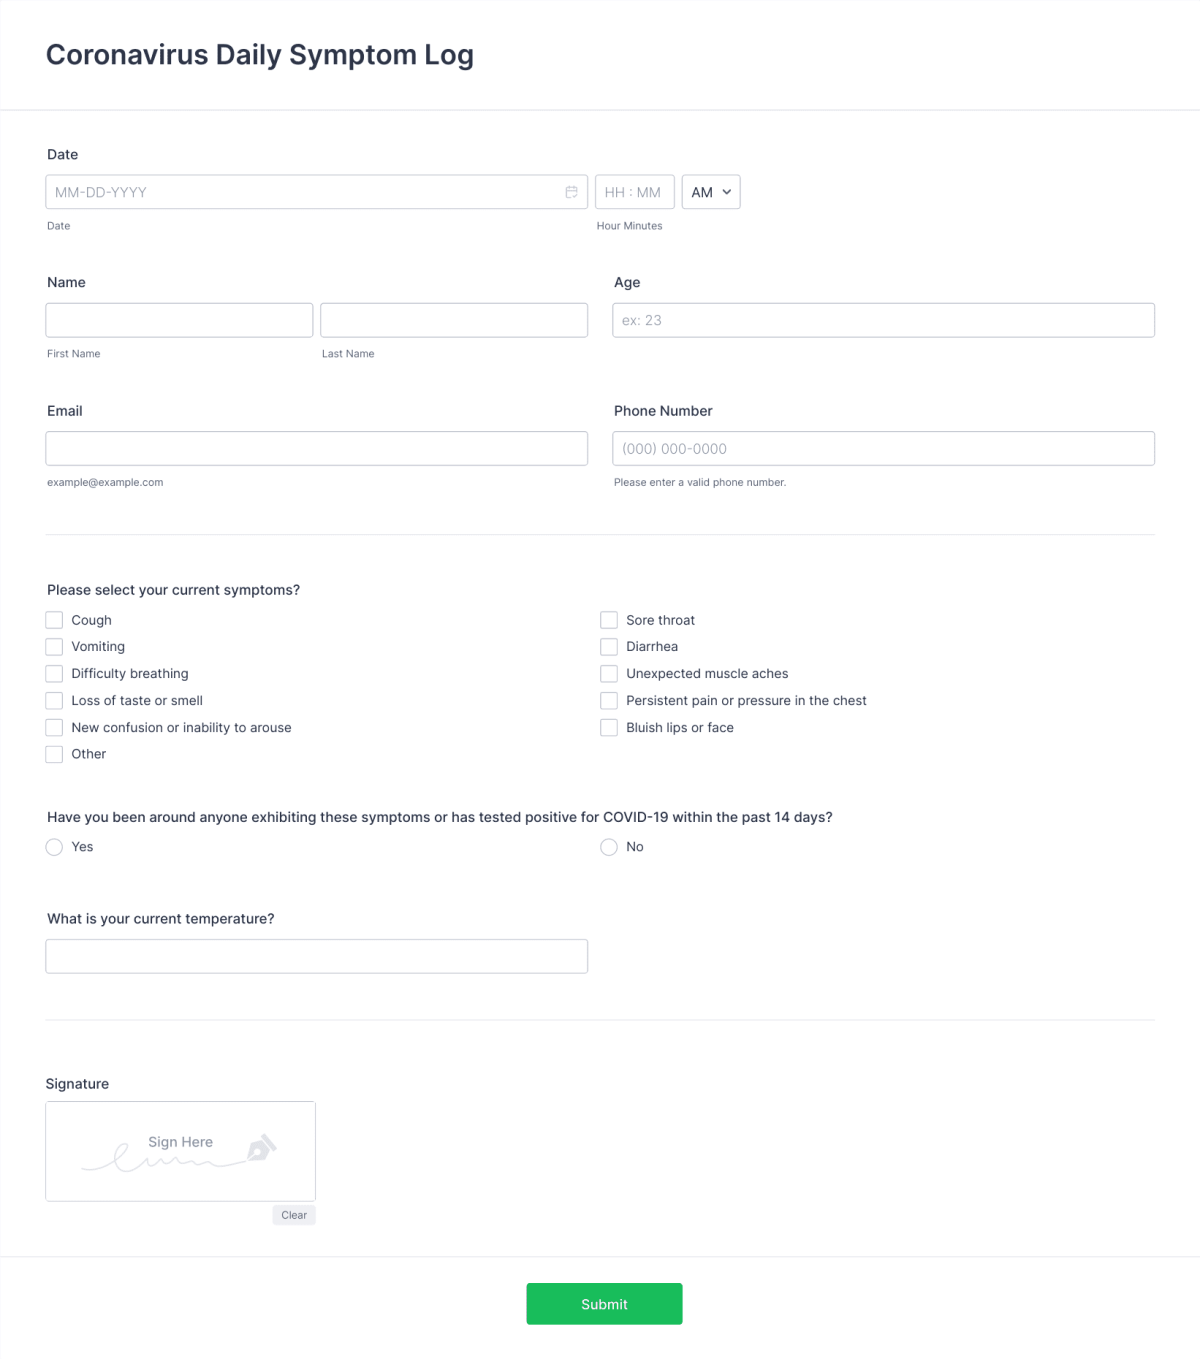Check the Difficulty breathing checkbox

pyautogui.click(x=54, y=673)
